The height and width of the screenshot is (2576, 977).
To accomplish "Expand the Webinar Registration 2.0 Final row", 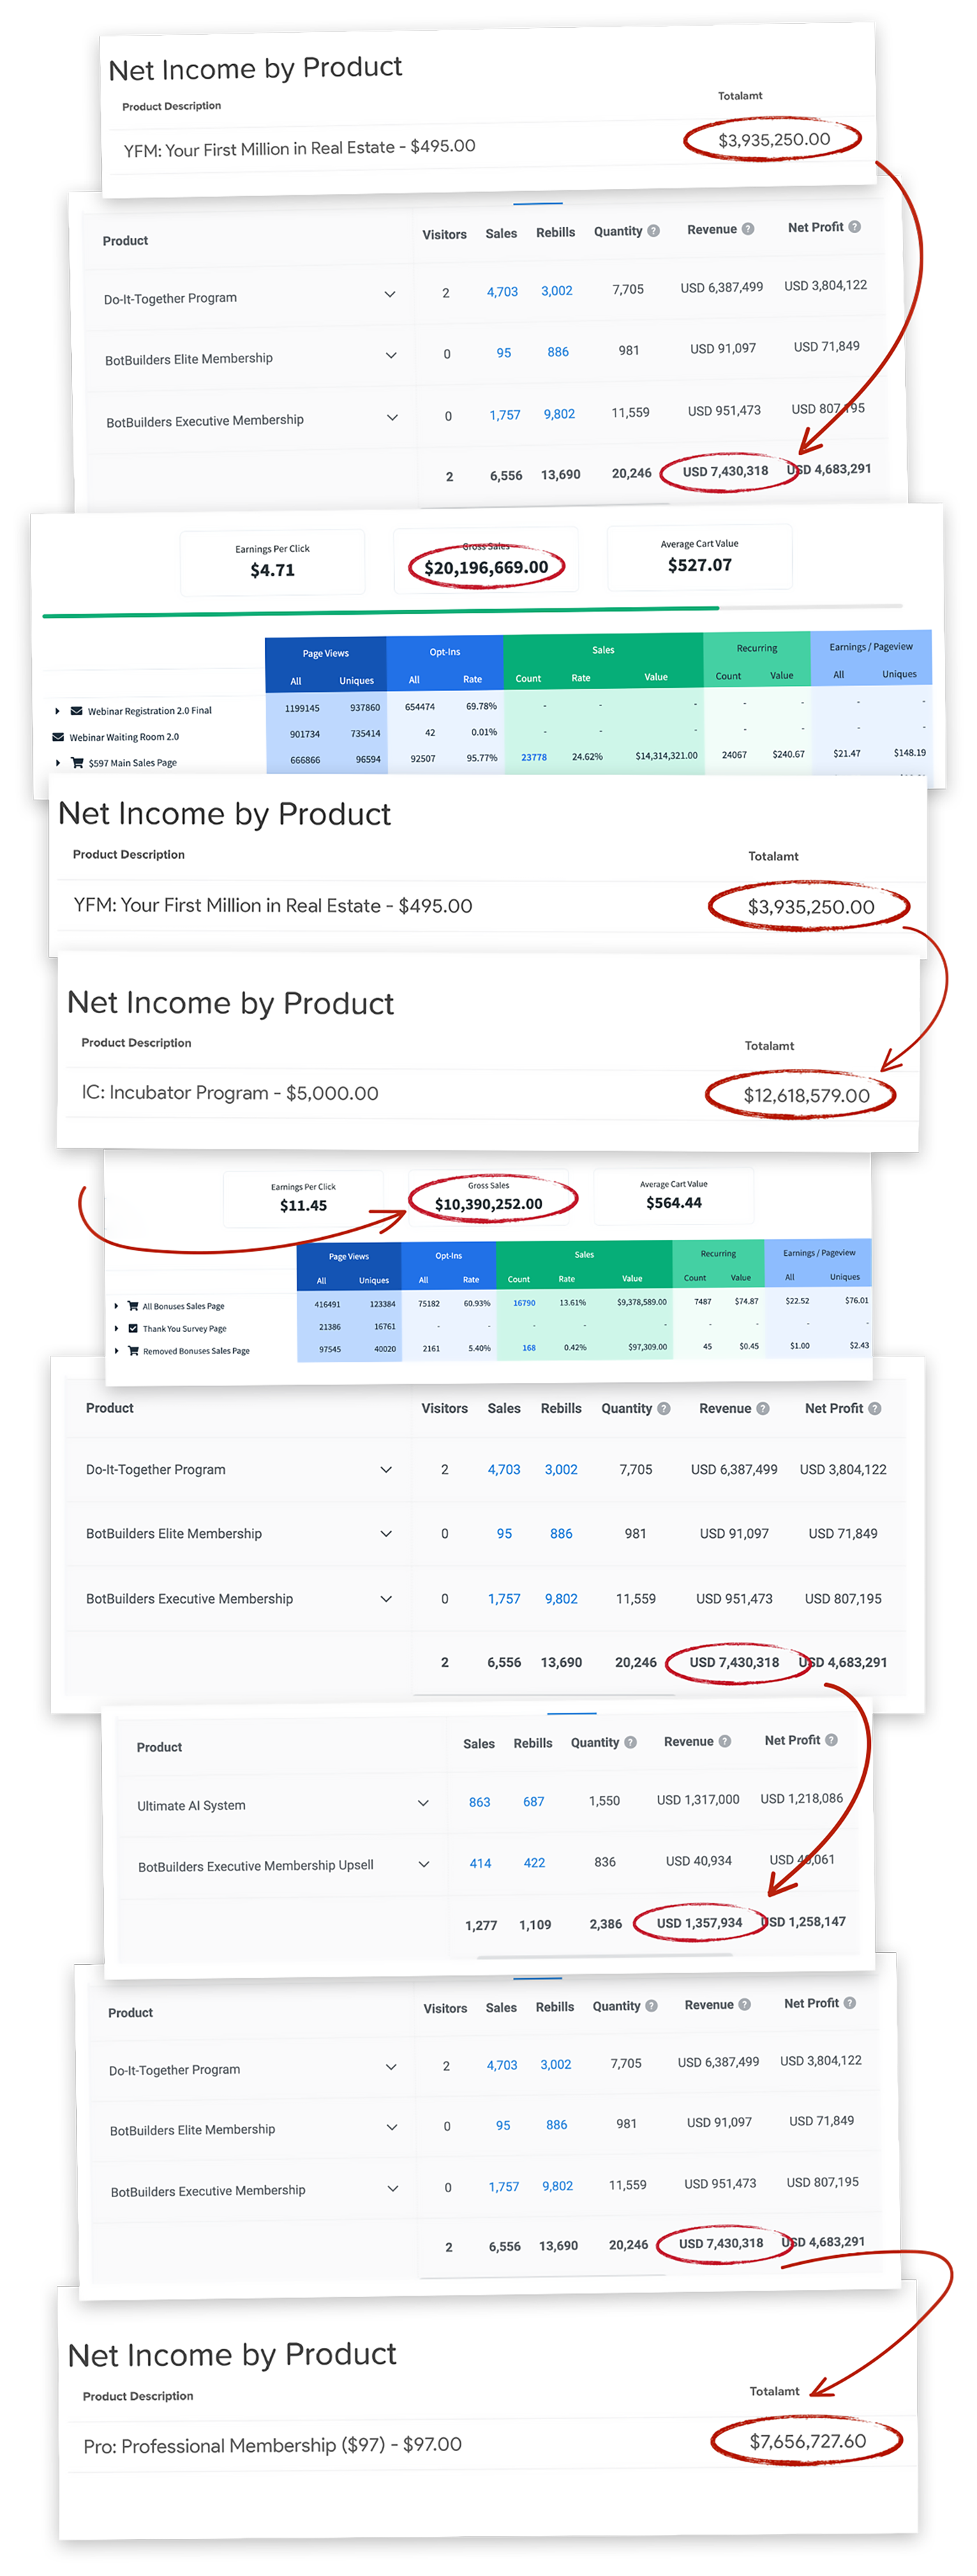I will (57, 711).
